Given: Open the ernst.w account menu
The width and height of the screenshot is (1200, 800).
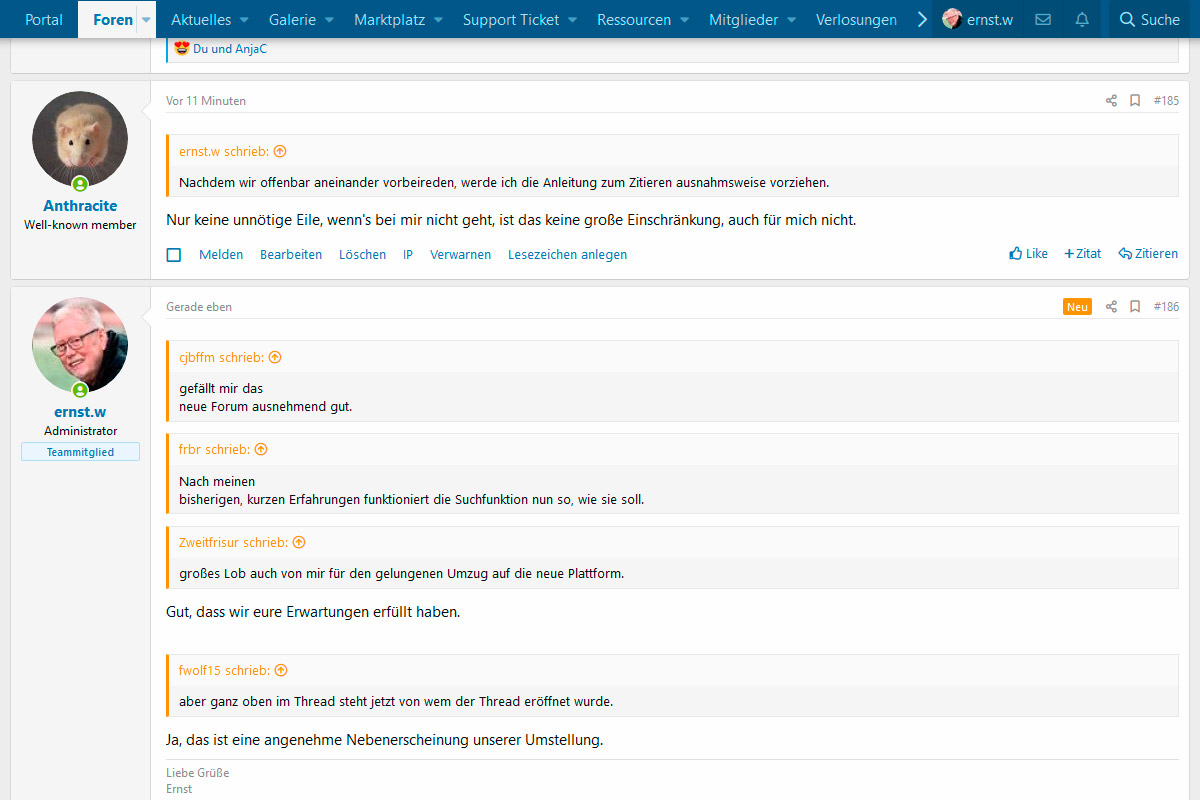Looking at the screenshot, I should pos(977,19).
